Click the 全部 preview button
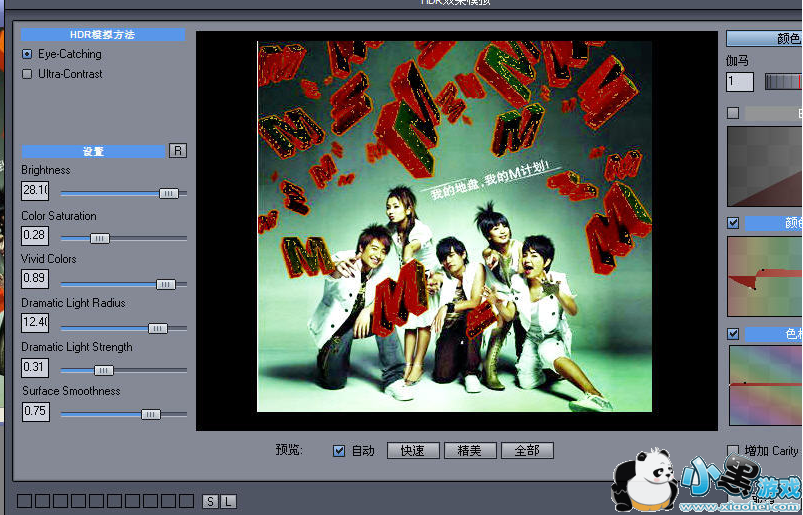Screen dimensions: 803x515 pos(527,450)
